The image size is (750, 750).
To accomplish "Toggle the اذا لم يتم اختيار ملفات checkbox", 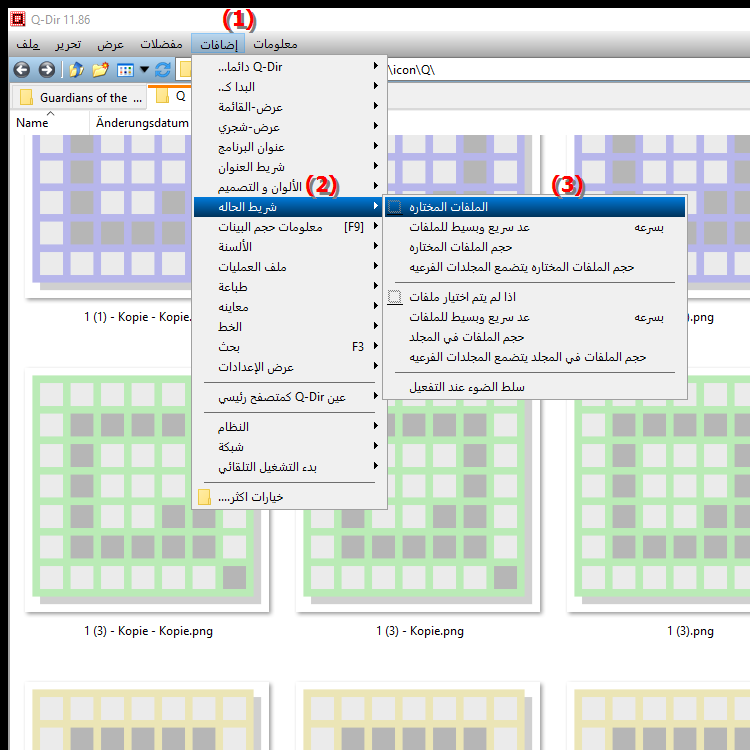I will click(x=535, y=297).
